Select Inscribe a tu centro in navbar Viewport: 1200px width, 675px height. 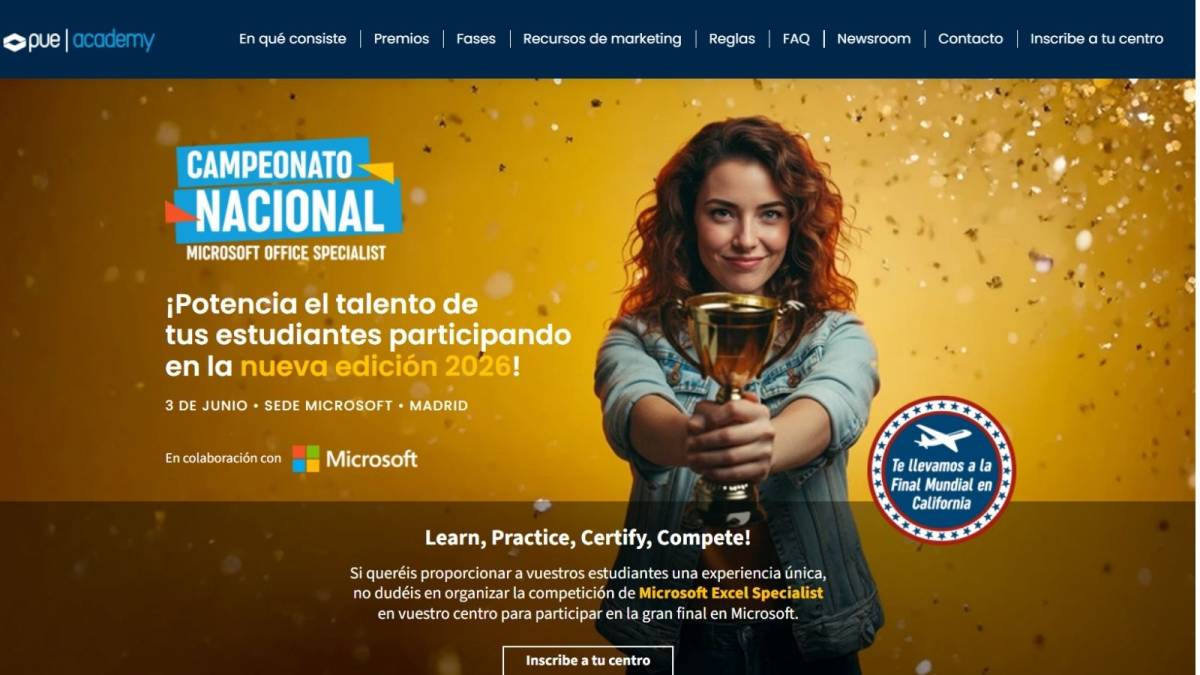(x=1097, y=39)
